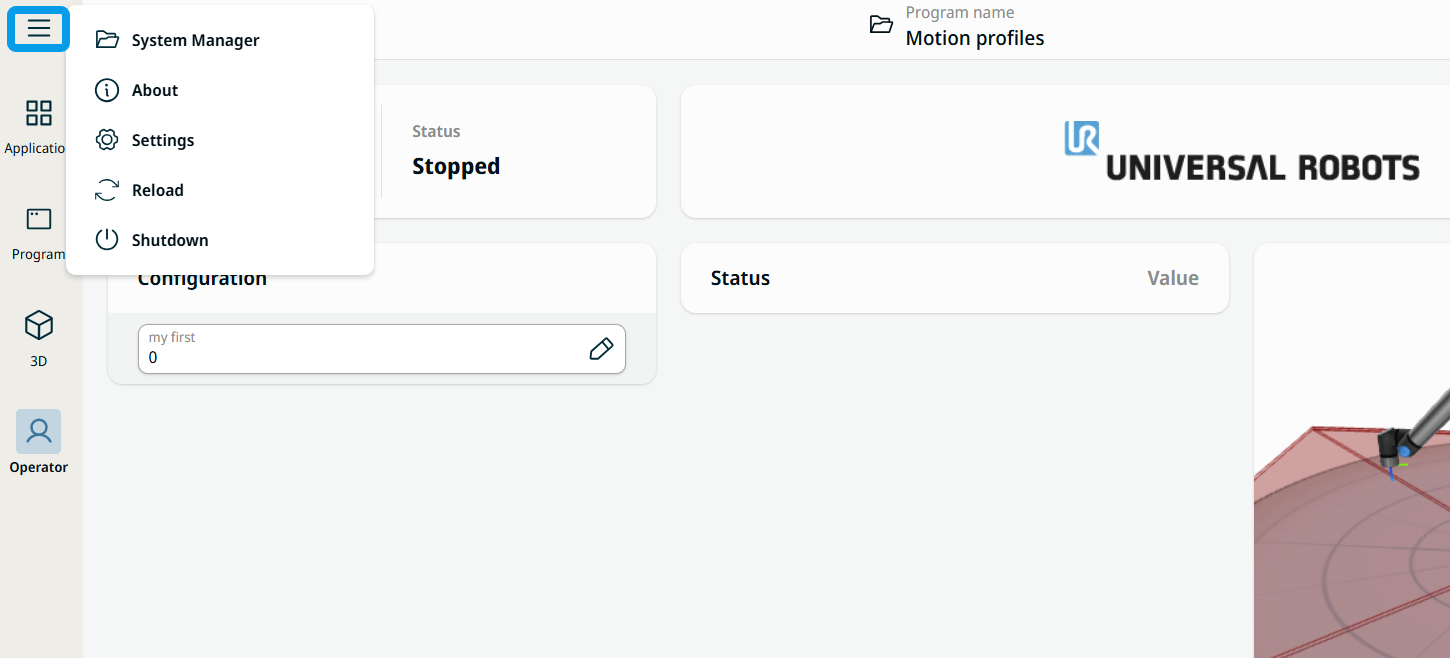Open System Manager from the menu
1450x658 pixels.
pyautogui.click(x=195, y=40)
